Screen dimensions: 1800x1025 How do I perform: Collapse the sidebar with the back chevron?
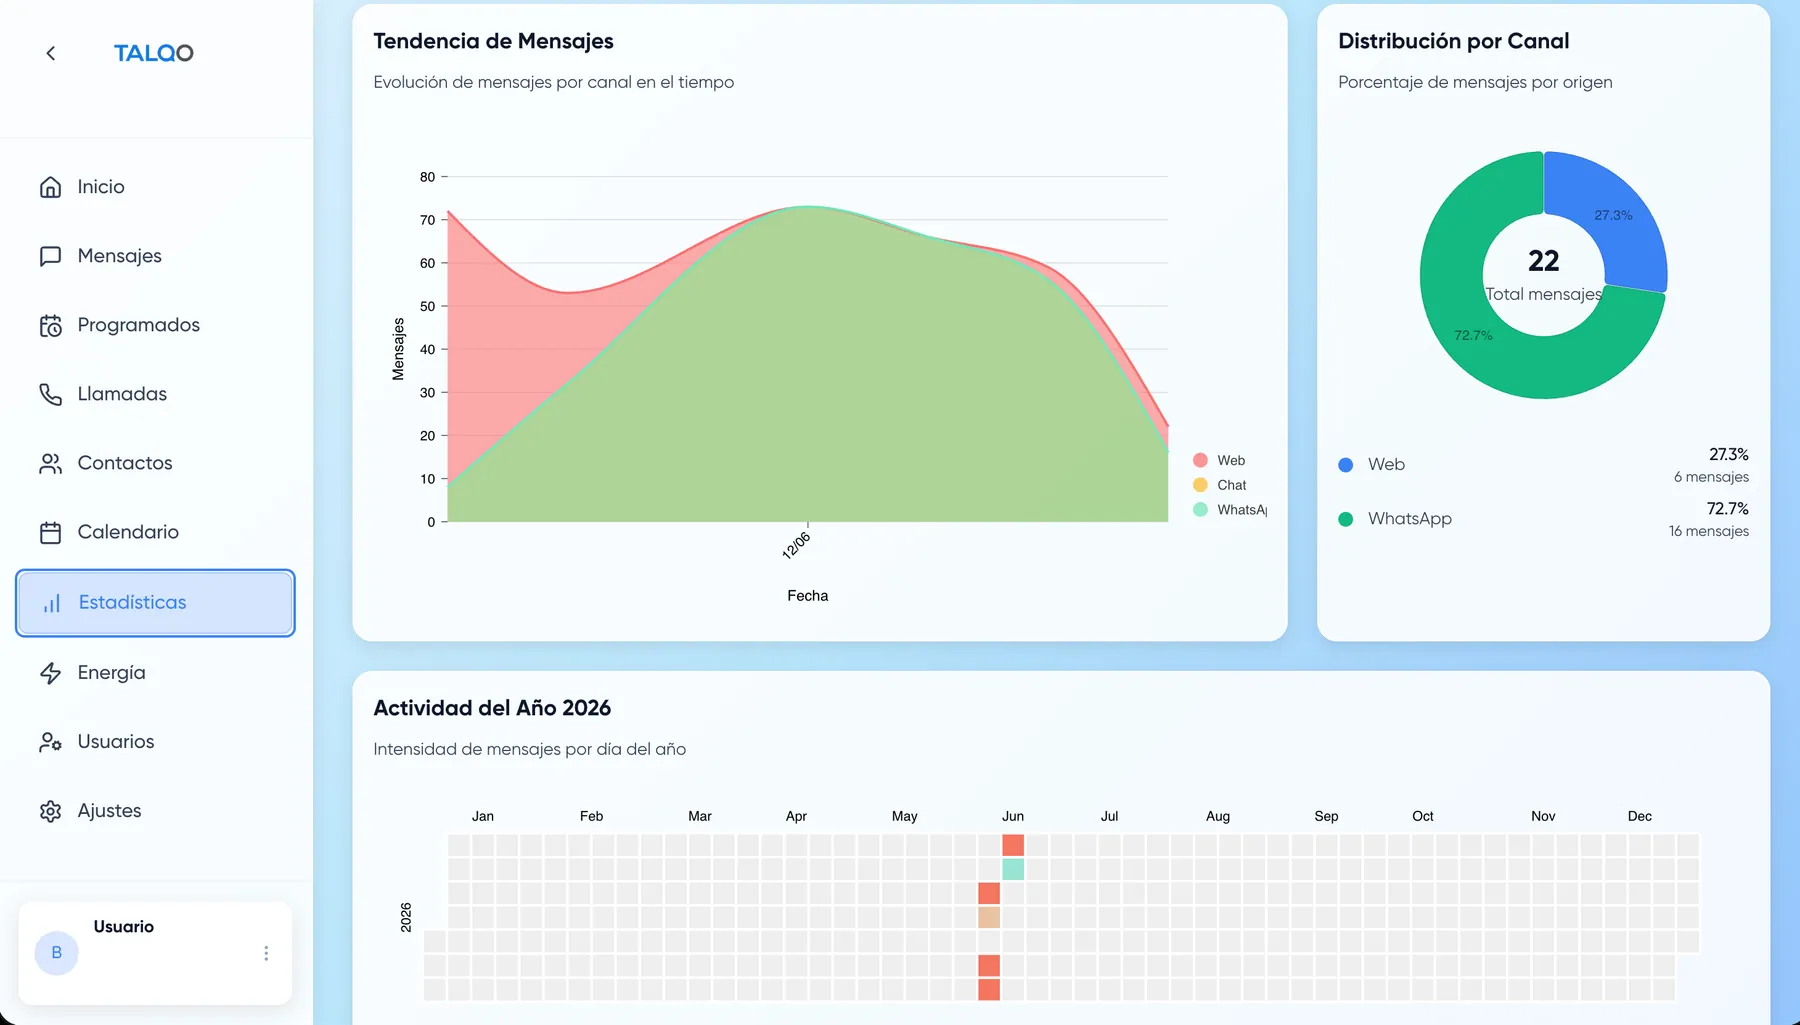[51, 53]
